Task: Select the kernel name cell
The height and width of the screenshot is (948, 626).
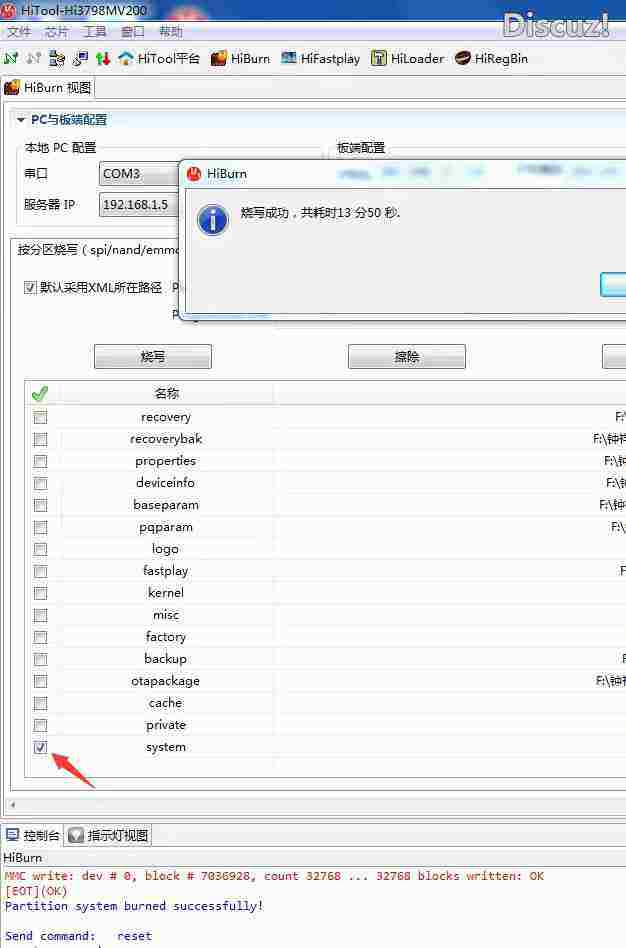Action: click(166, 593)
